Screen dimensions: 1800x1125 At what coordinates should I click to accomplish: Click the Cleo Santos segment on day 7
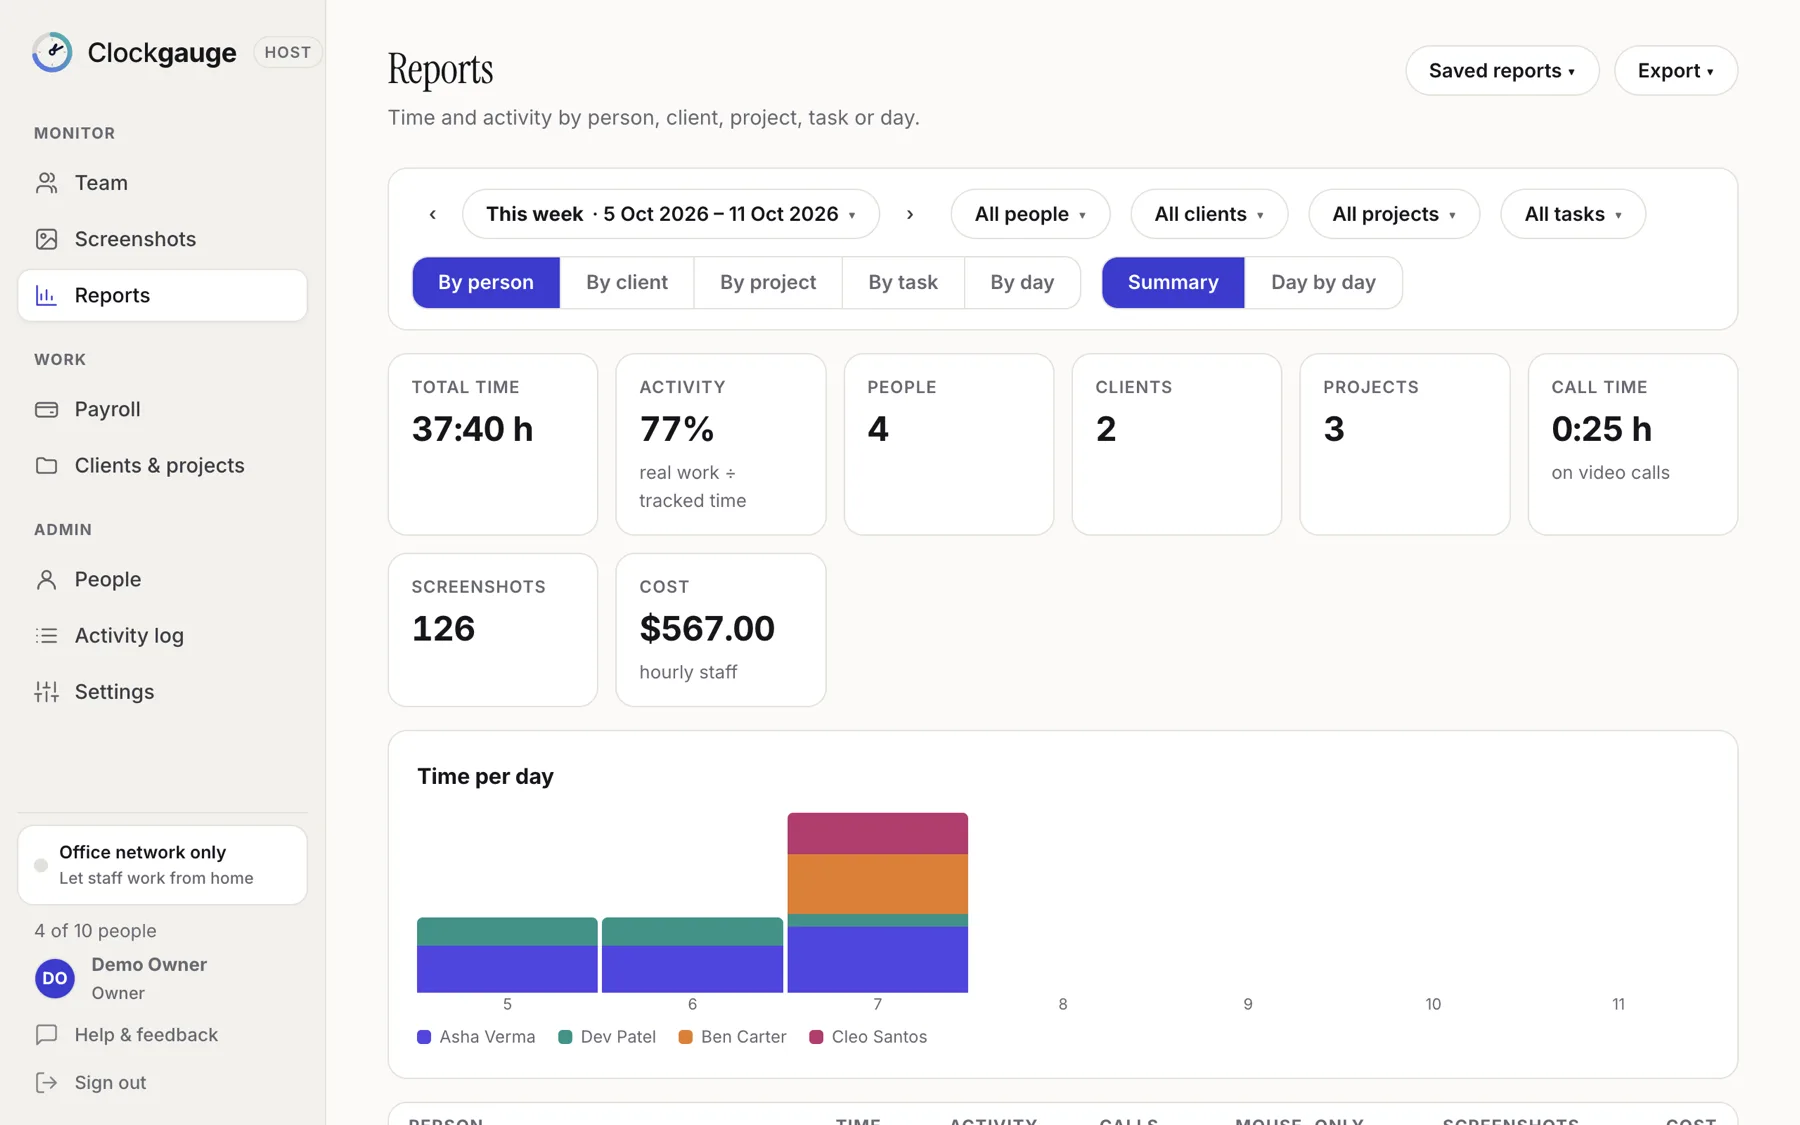878,833
